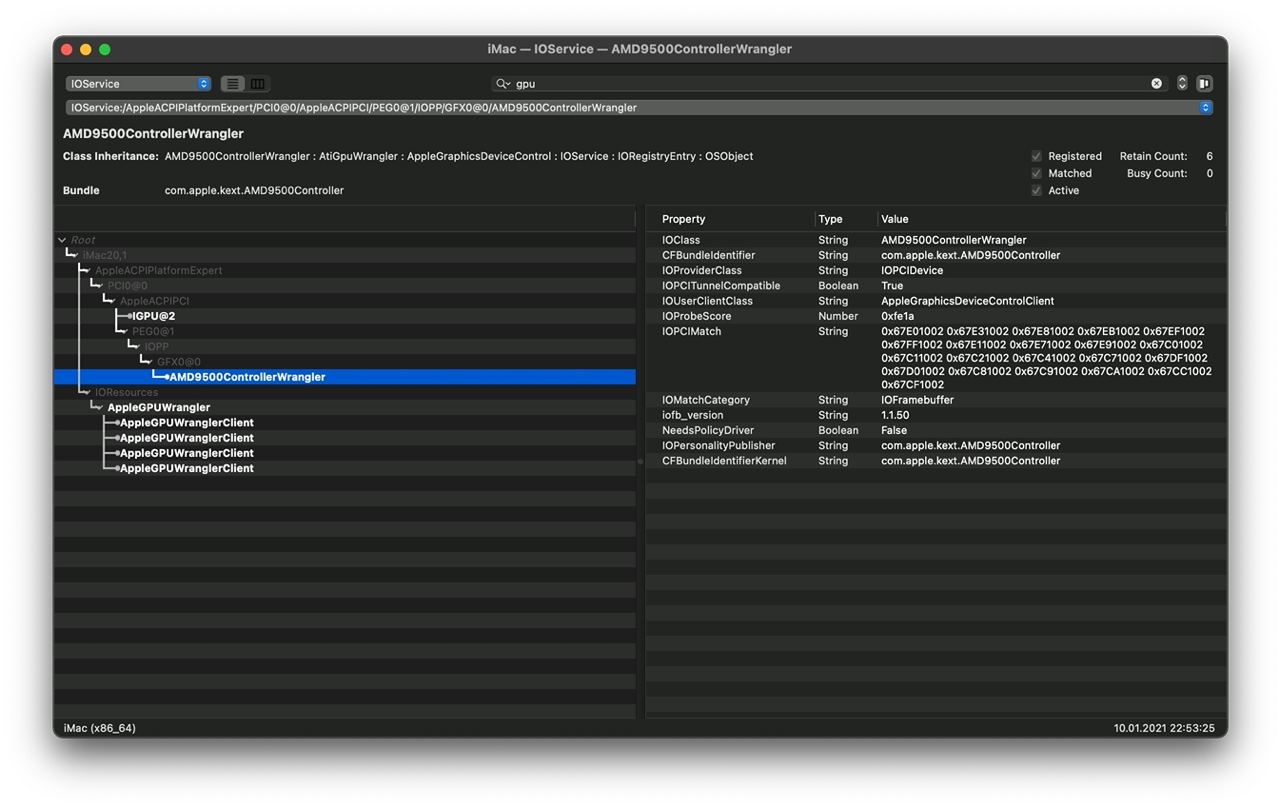Collapse the PCI0@0 node
This screenshot has width=1280, height=808.
(x=99, y=286)
